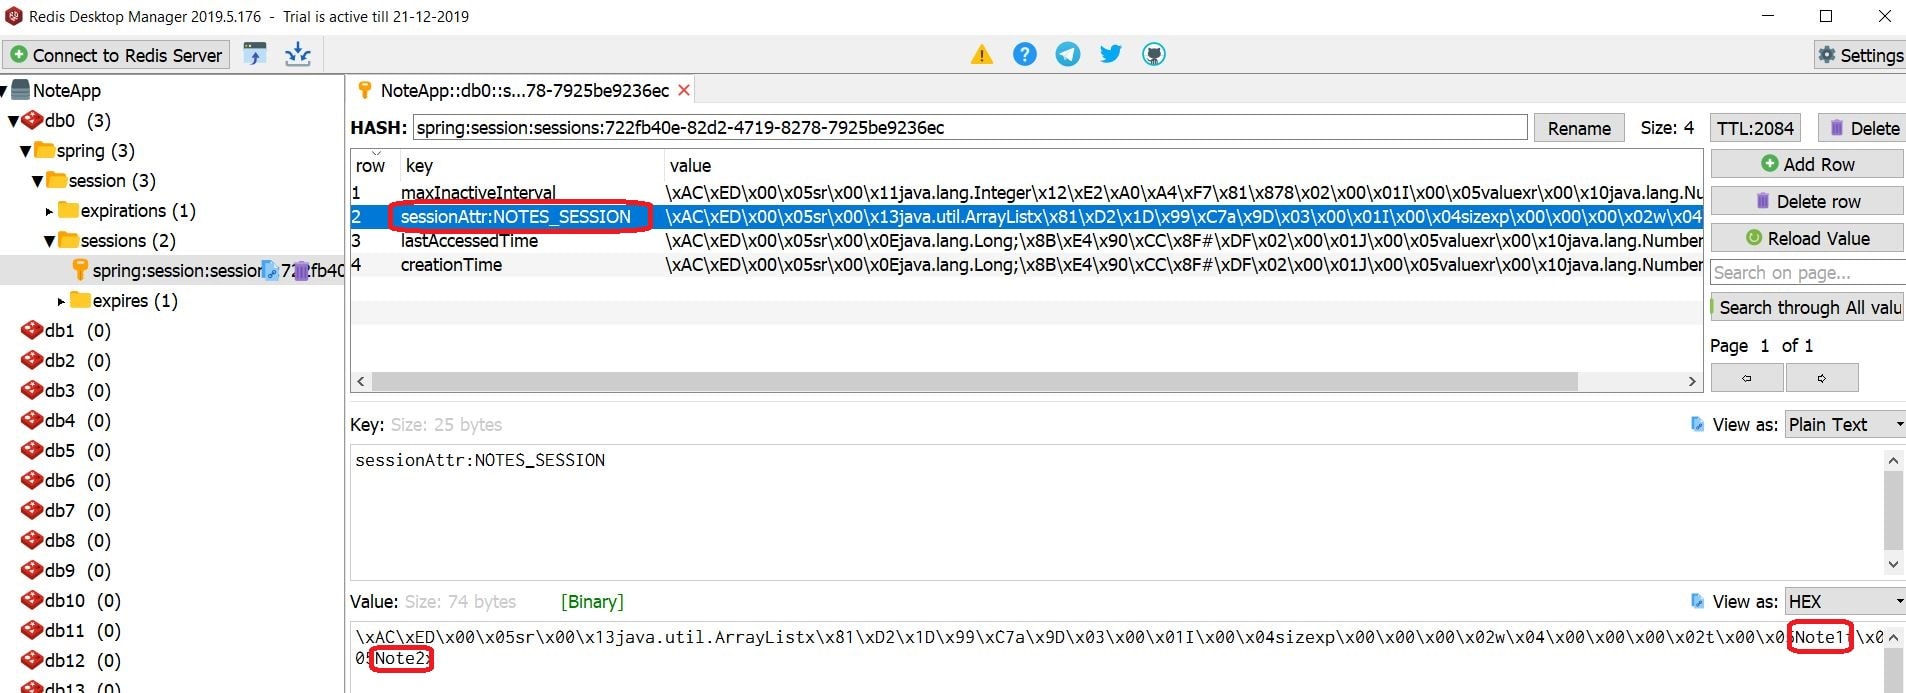
Task: Click Search through All values button
Action: point(1807,307)
